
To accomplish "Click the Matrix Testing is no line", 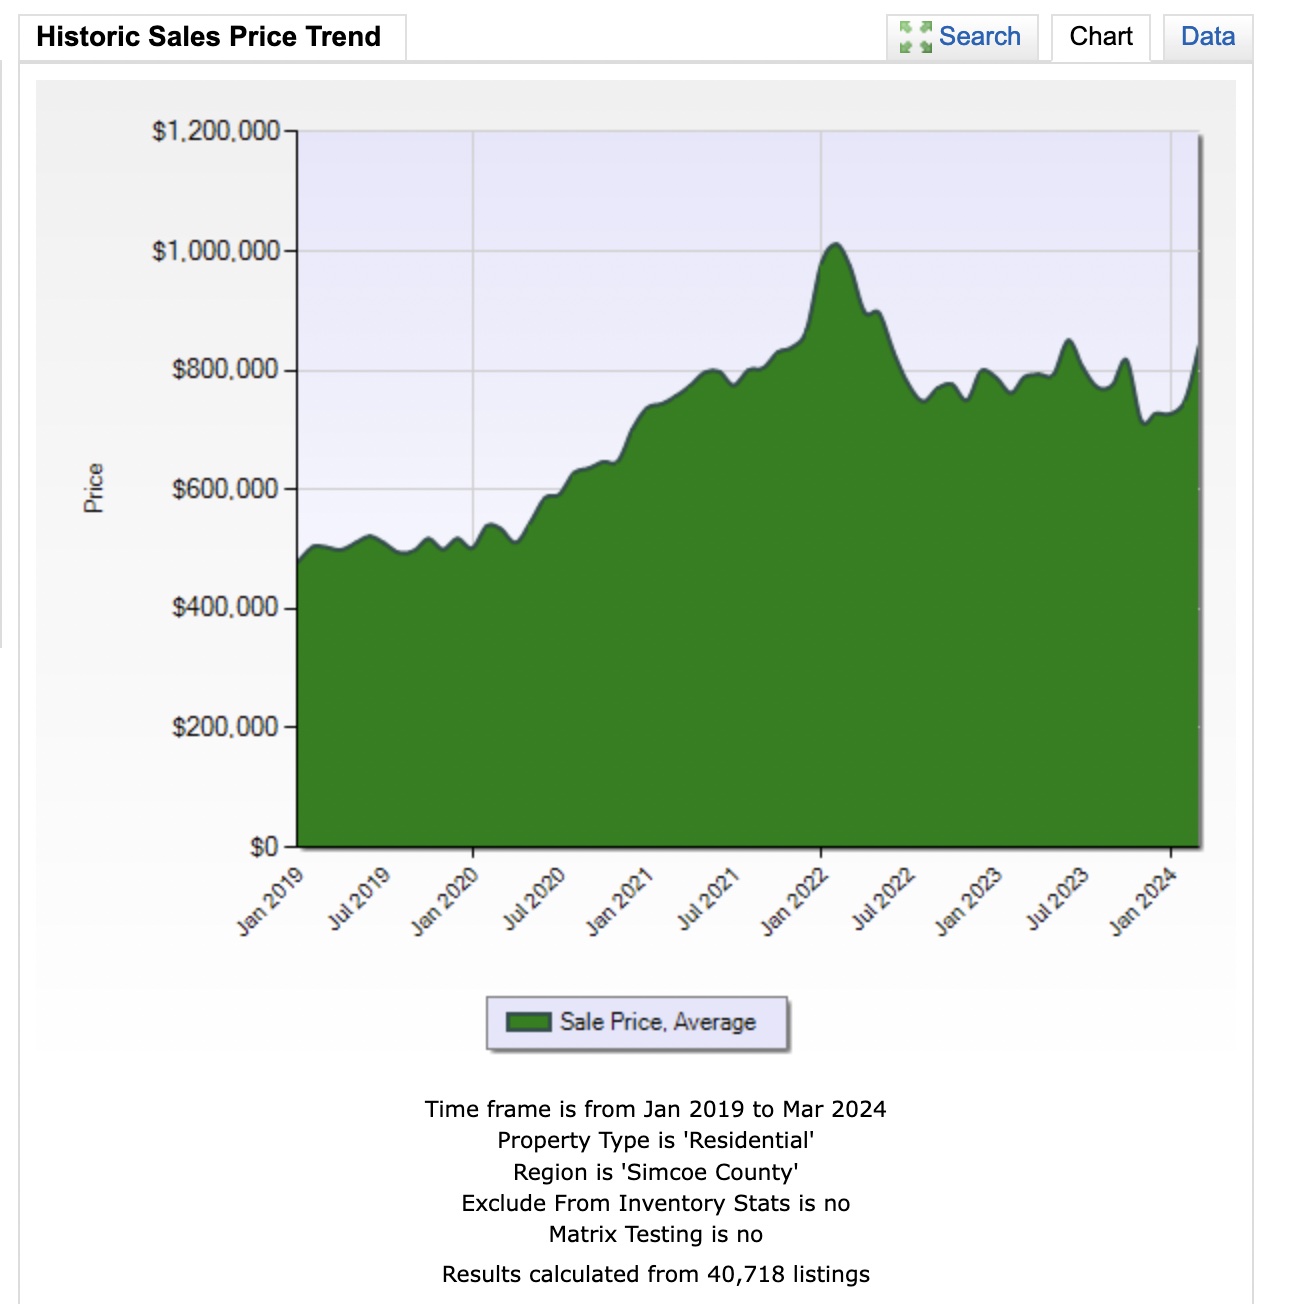I will point(655,1234).
